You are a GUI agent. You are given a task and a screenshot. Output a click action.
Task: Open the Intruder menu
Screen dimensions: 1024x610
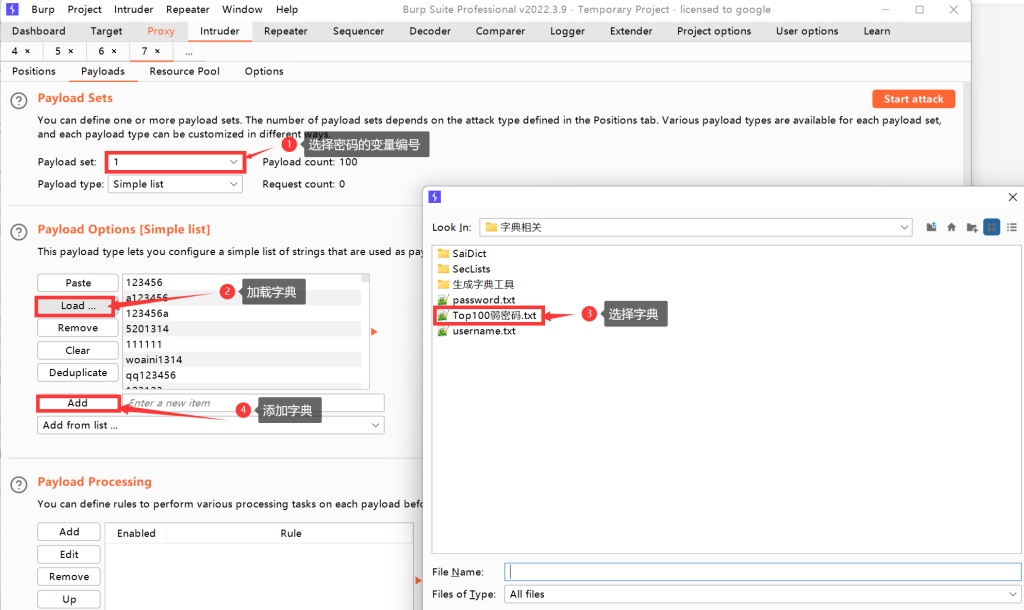pos(133,9)
